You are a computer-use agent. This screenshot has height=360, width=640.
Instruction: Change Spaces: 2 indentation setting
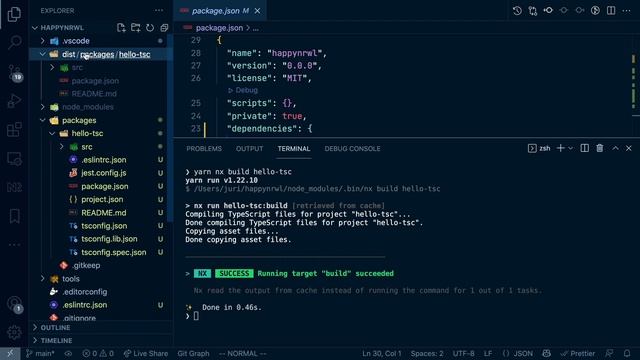pyautogui.click(x=427, y=353)
